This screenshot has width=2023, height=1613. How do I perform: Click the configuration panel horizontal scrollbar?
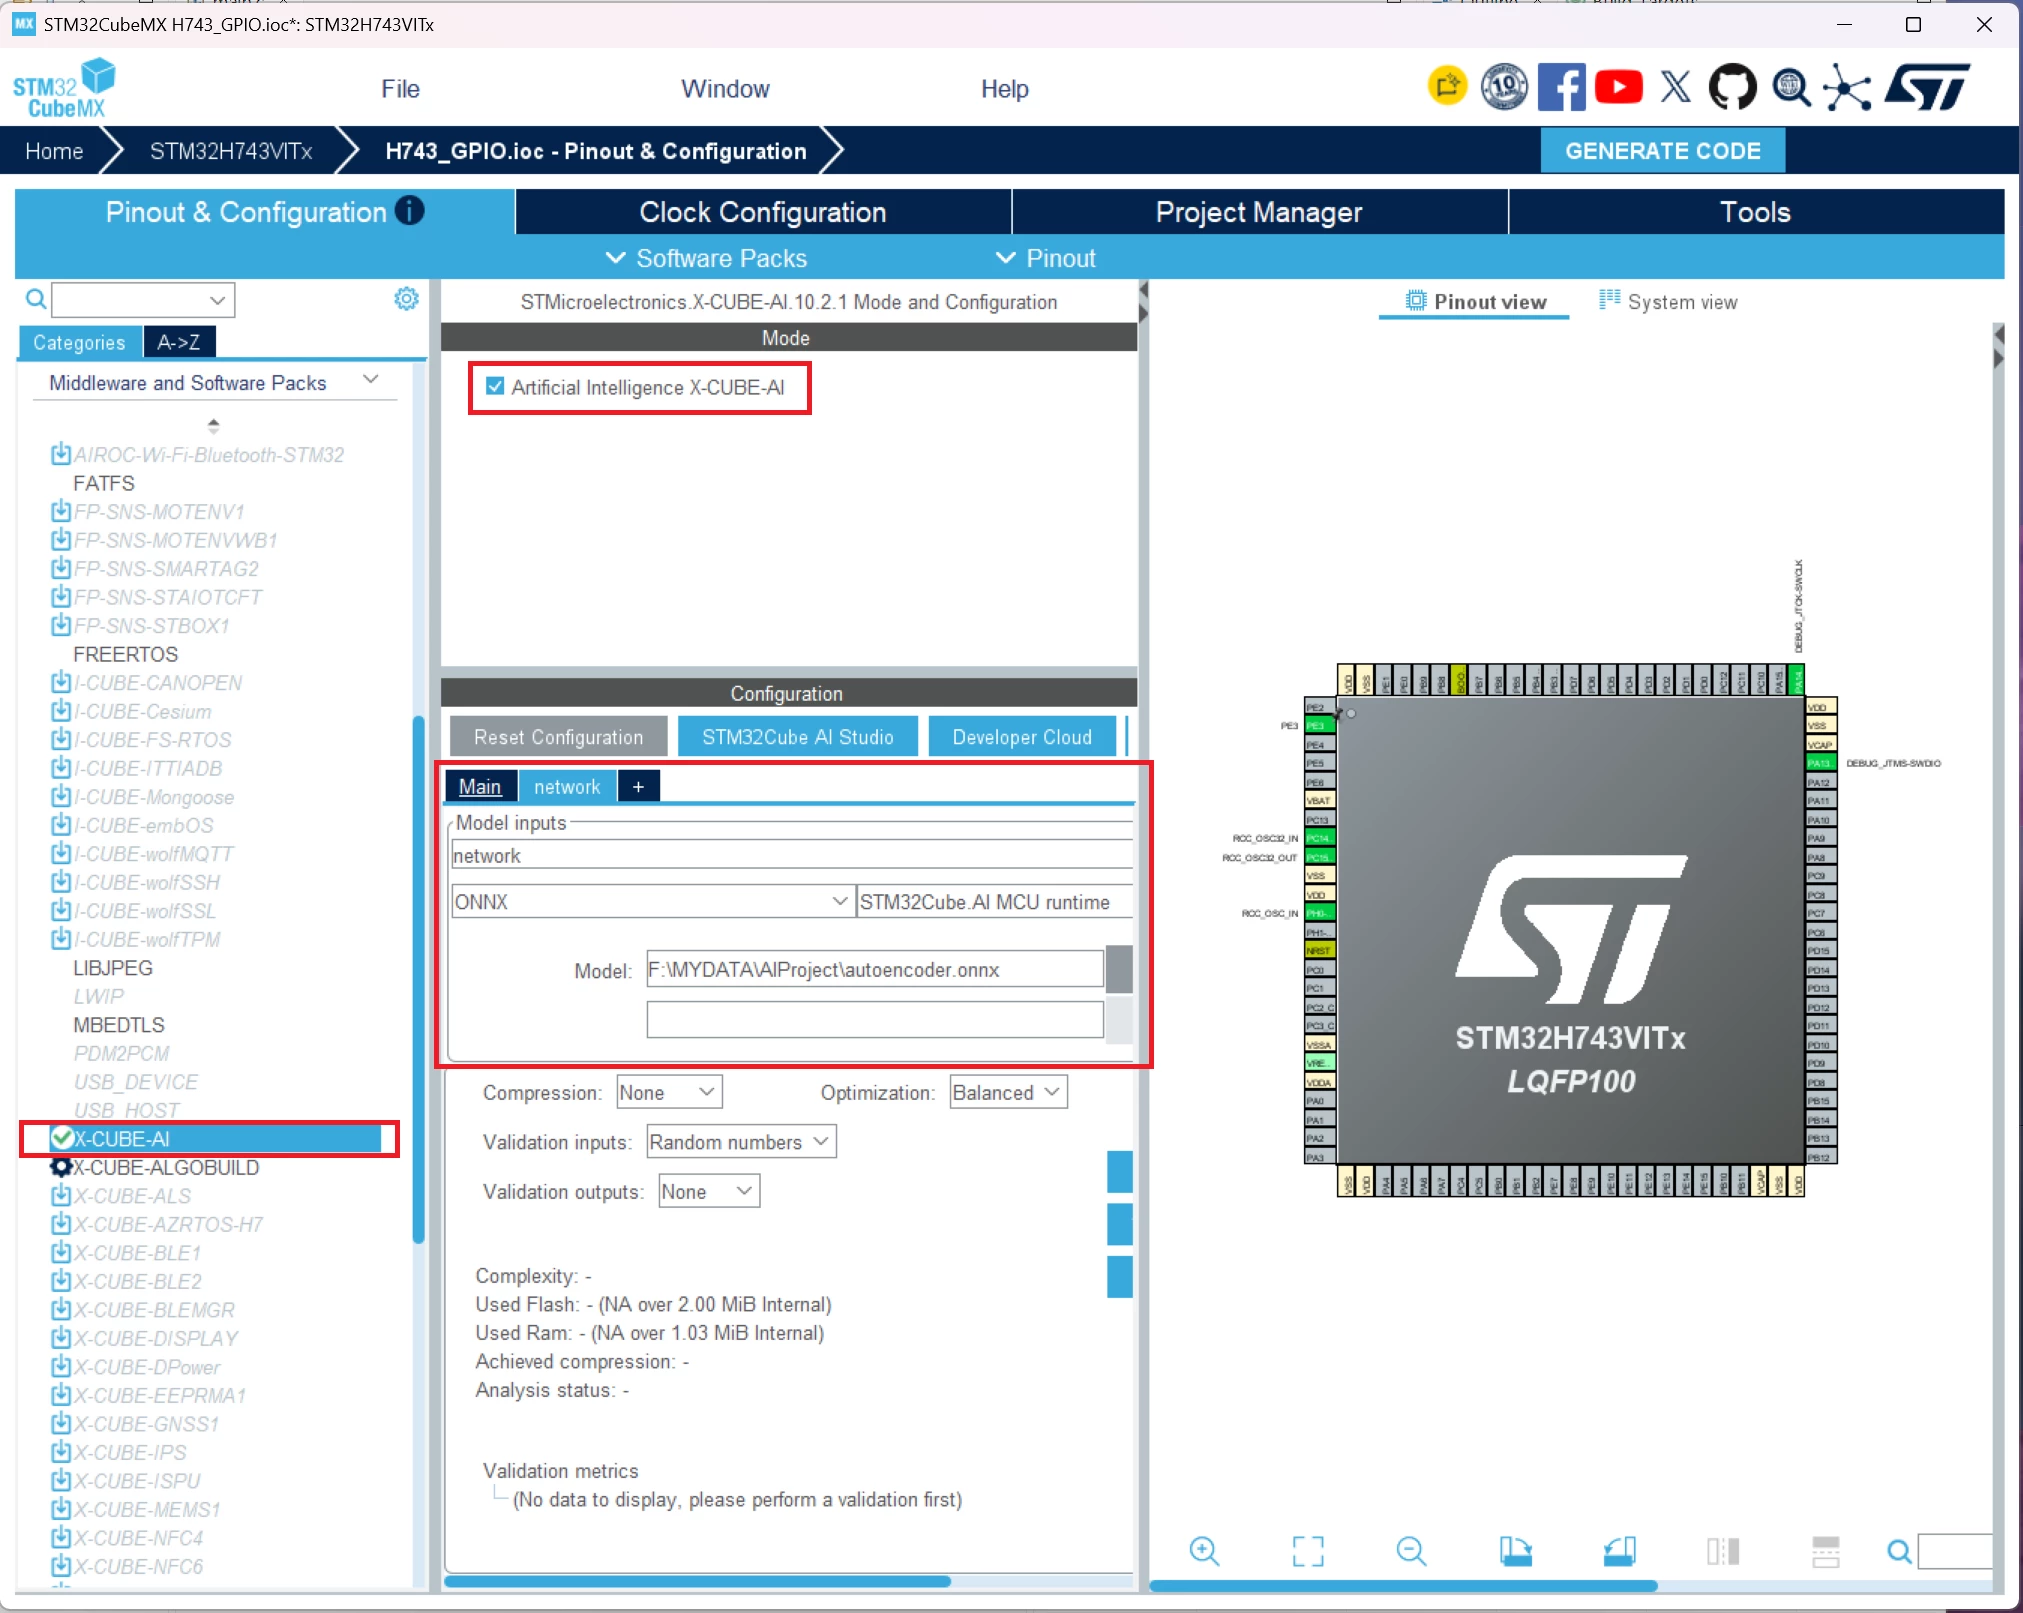click(697, 1581)
